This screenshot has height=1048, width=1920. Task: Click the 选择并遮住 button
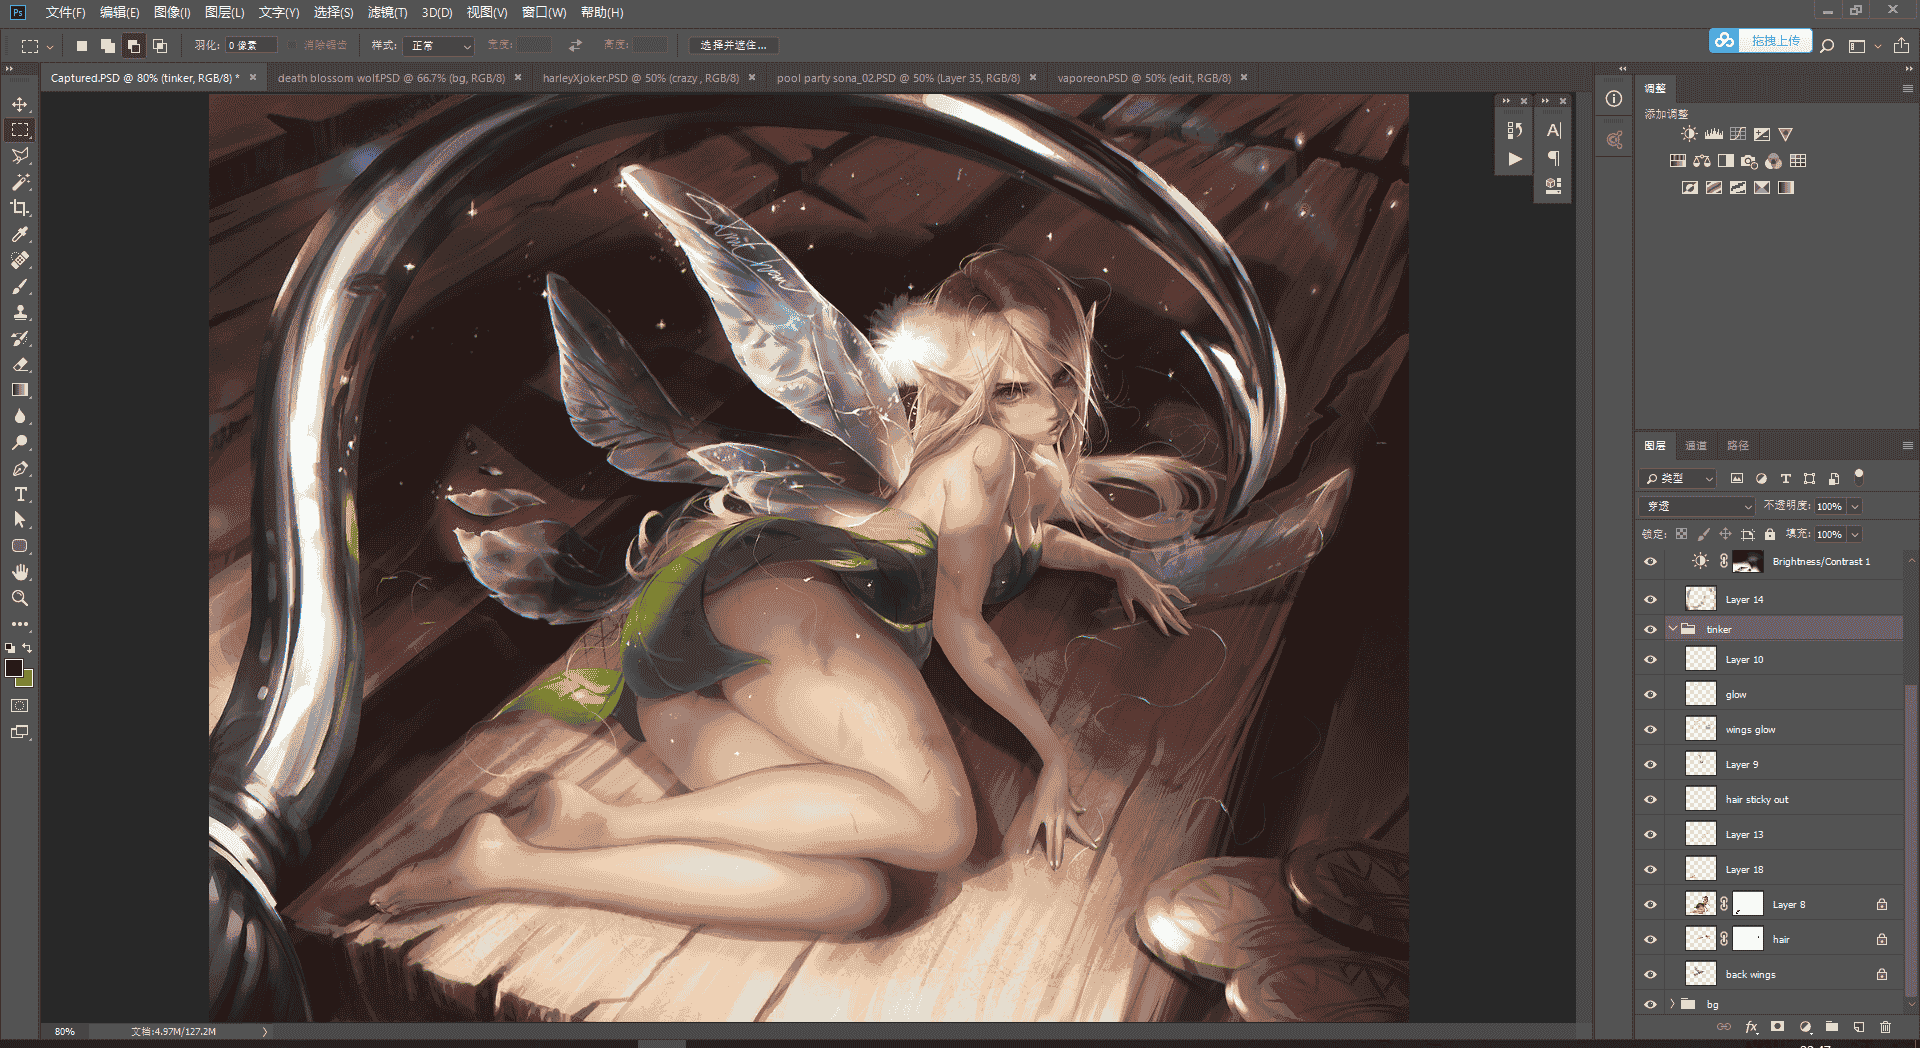(x=733, y=45)
